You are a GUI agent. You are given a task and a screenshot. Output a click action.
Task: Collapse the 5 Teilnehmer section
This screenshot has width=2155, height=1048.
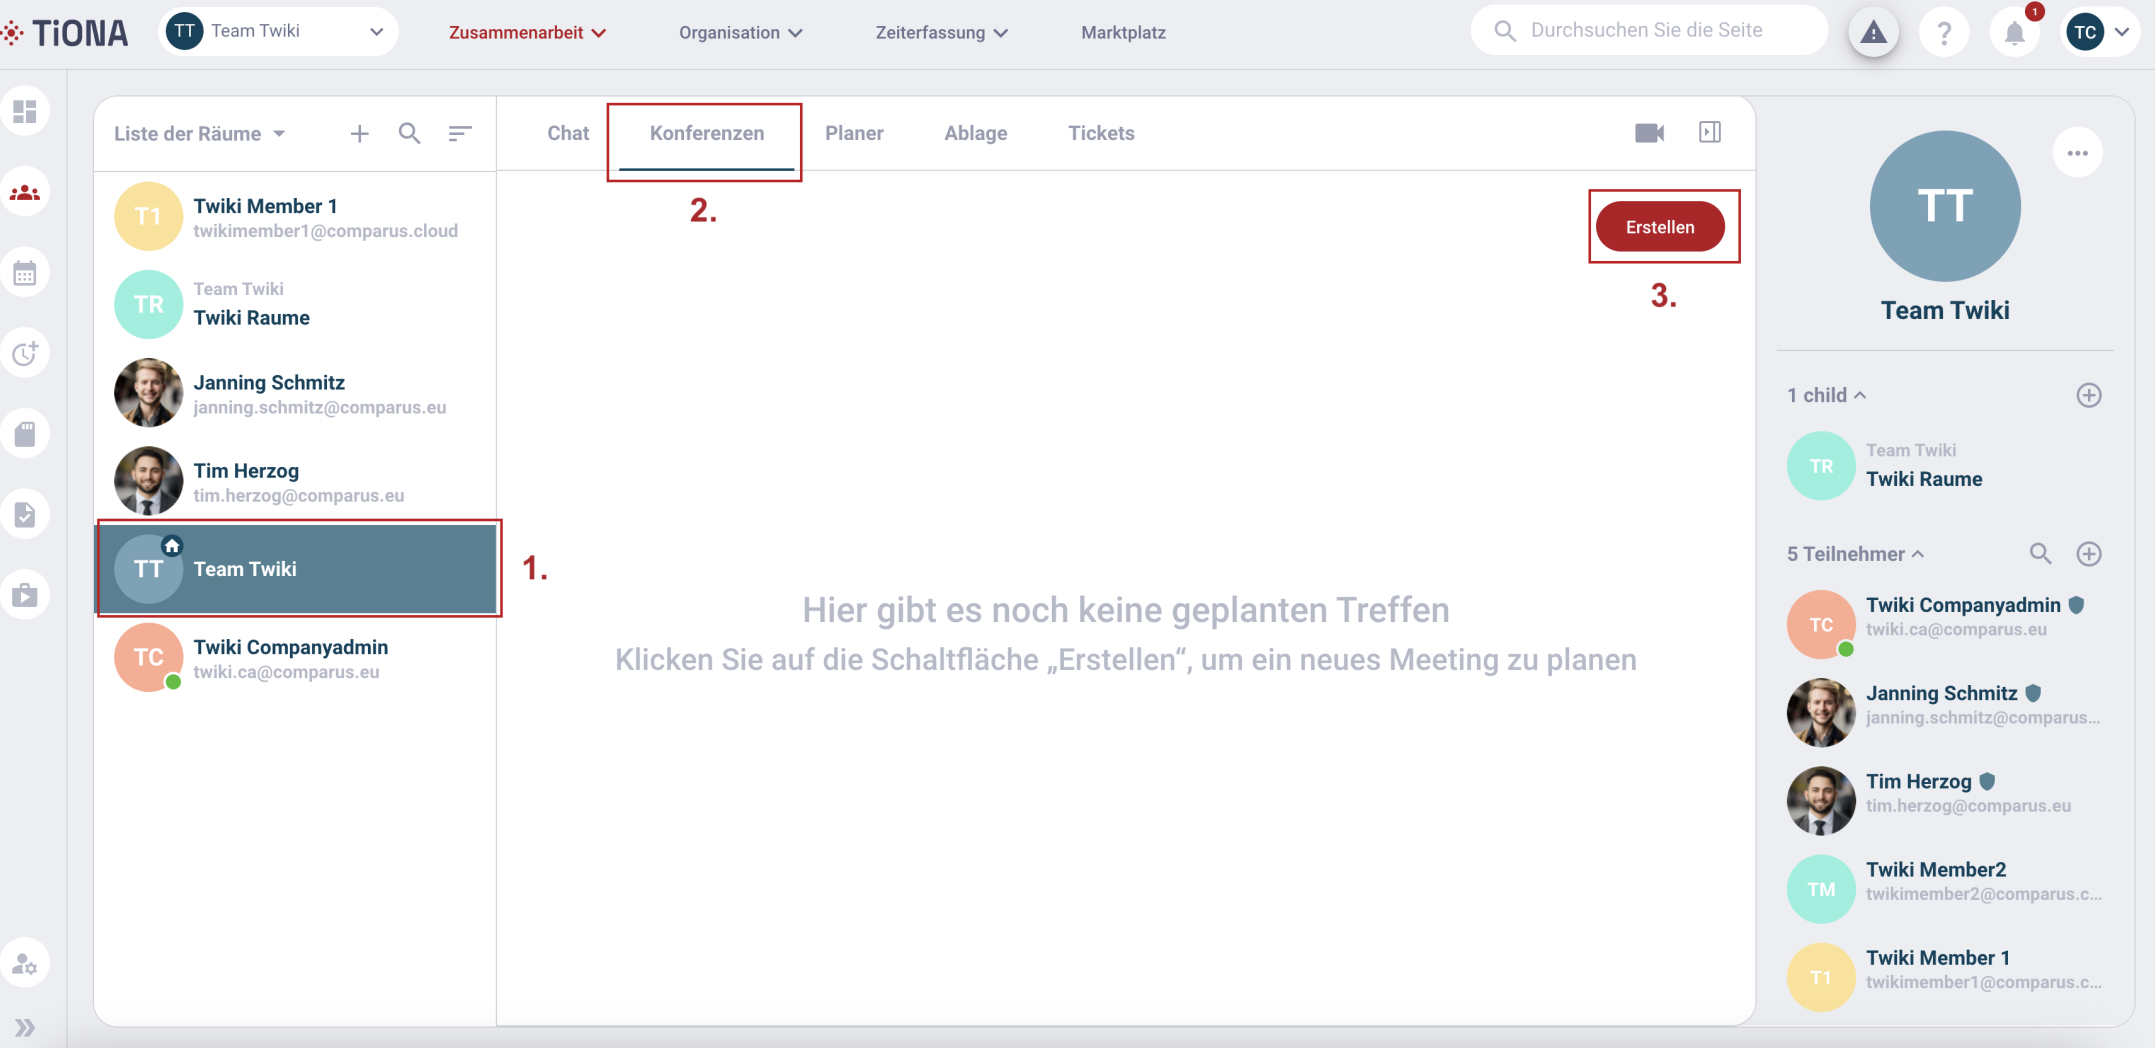pyautogui.click(x=1856, y=553)
